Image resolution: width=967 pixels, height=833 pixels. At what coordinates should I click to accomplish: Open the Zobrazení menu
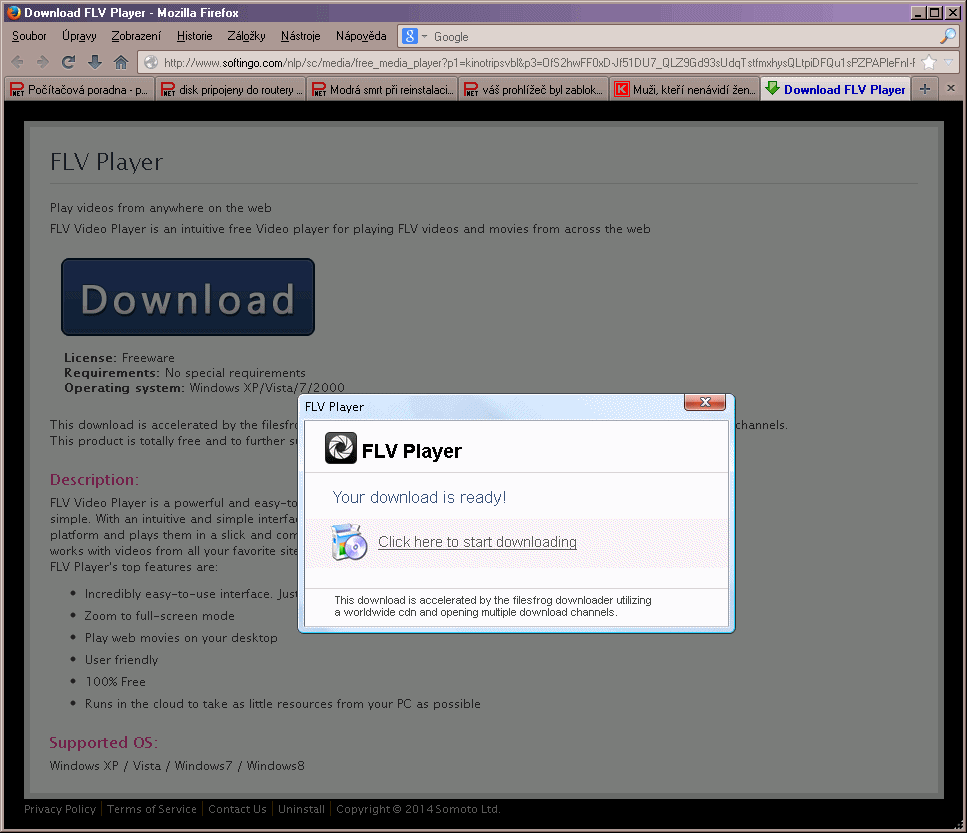click(136, 36)
